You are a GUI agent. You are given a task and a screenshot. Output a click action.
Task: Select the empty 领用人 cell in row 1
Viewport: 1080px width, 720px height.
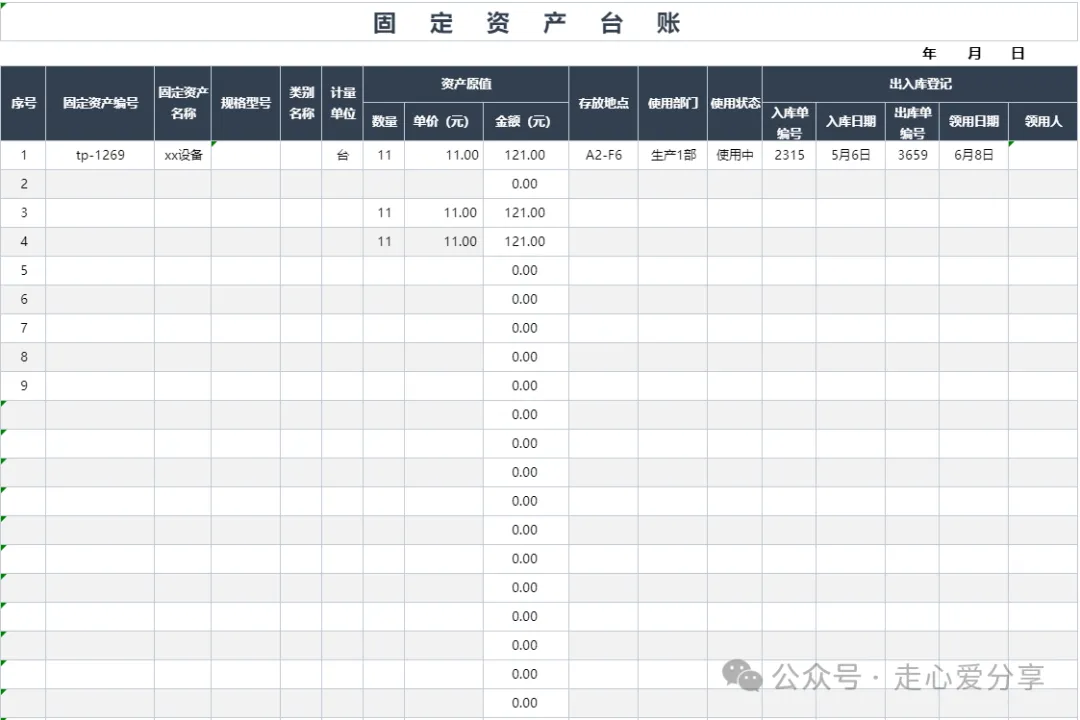tap(1043, 155)
